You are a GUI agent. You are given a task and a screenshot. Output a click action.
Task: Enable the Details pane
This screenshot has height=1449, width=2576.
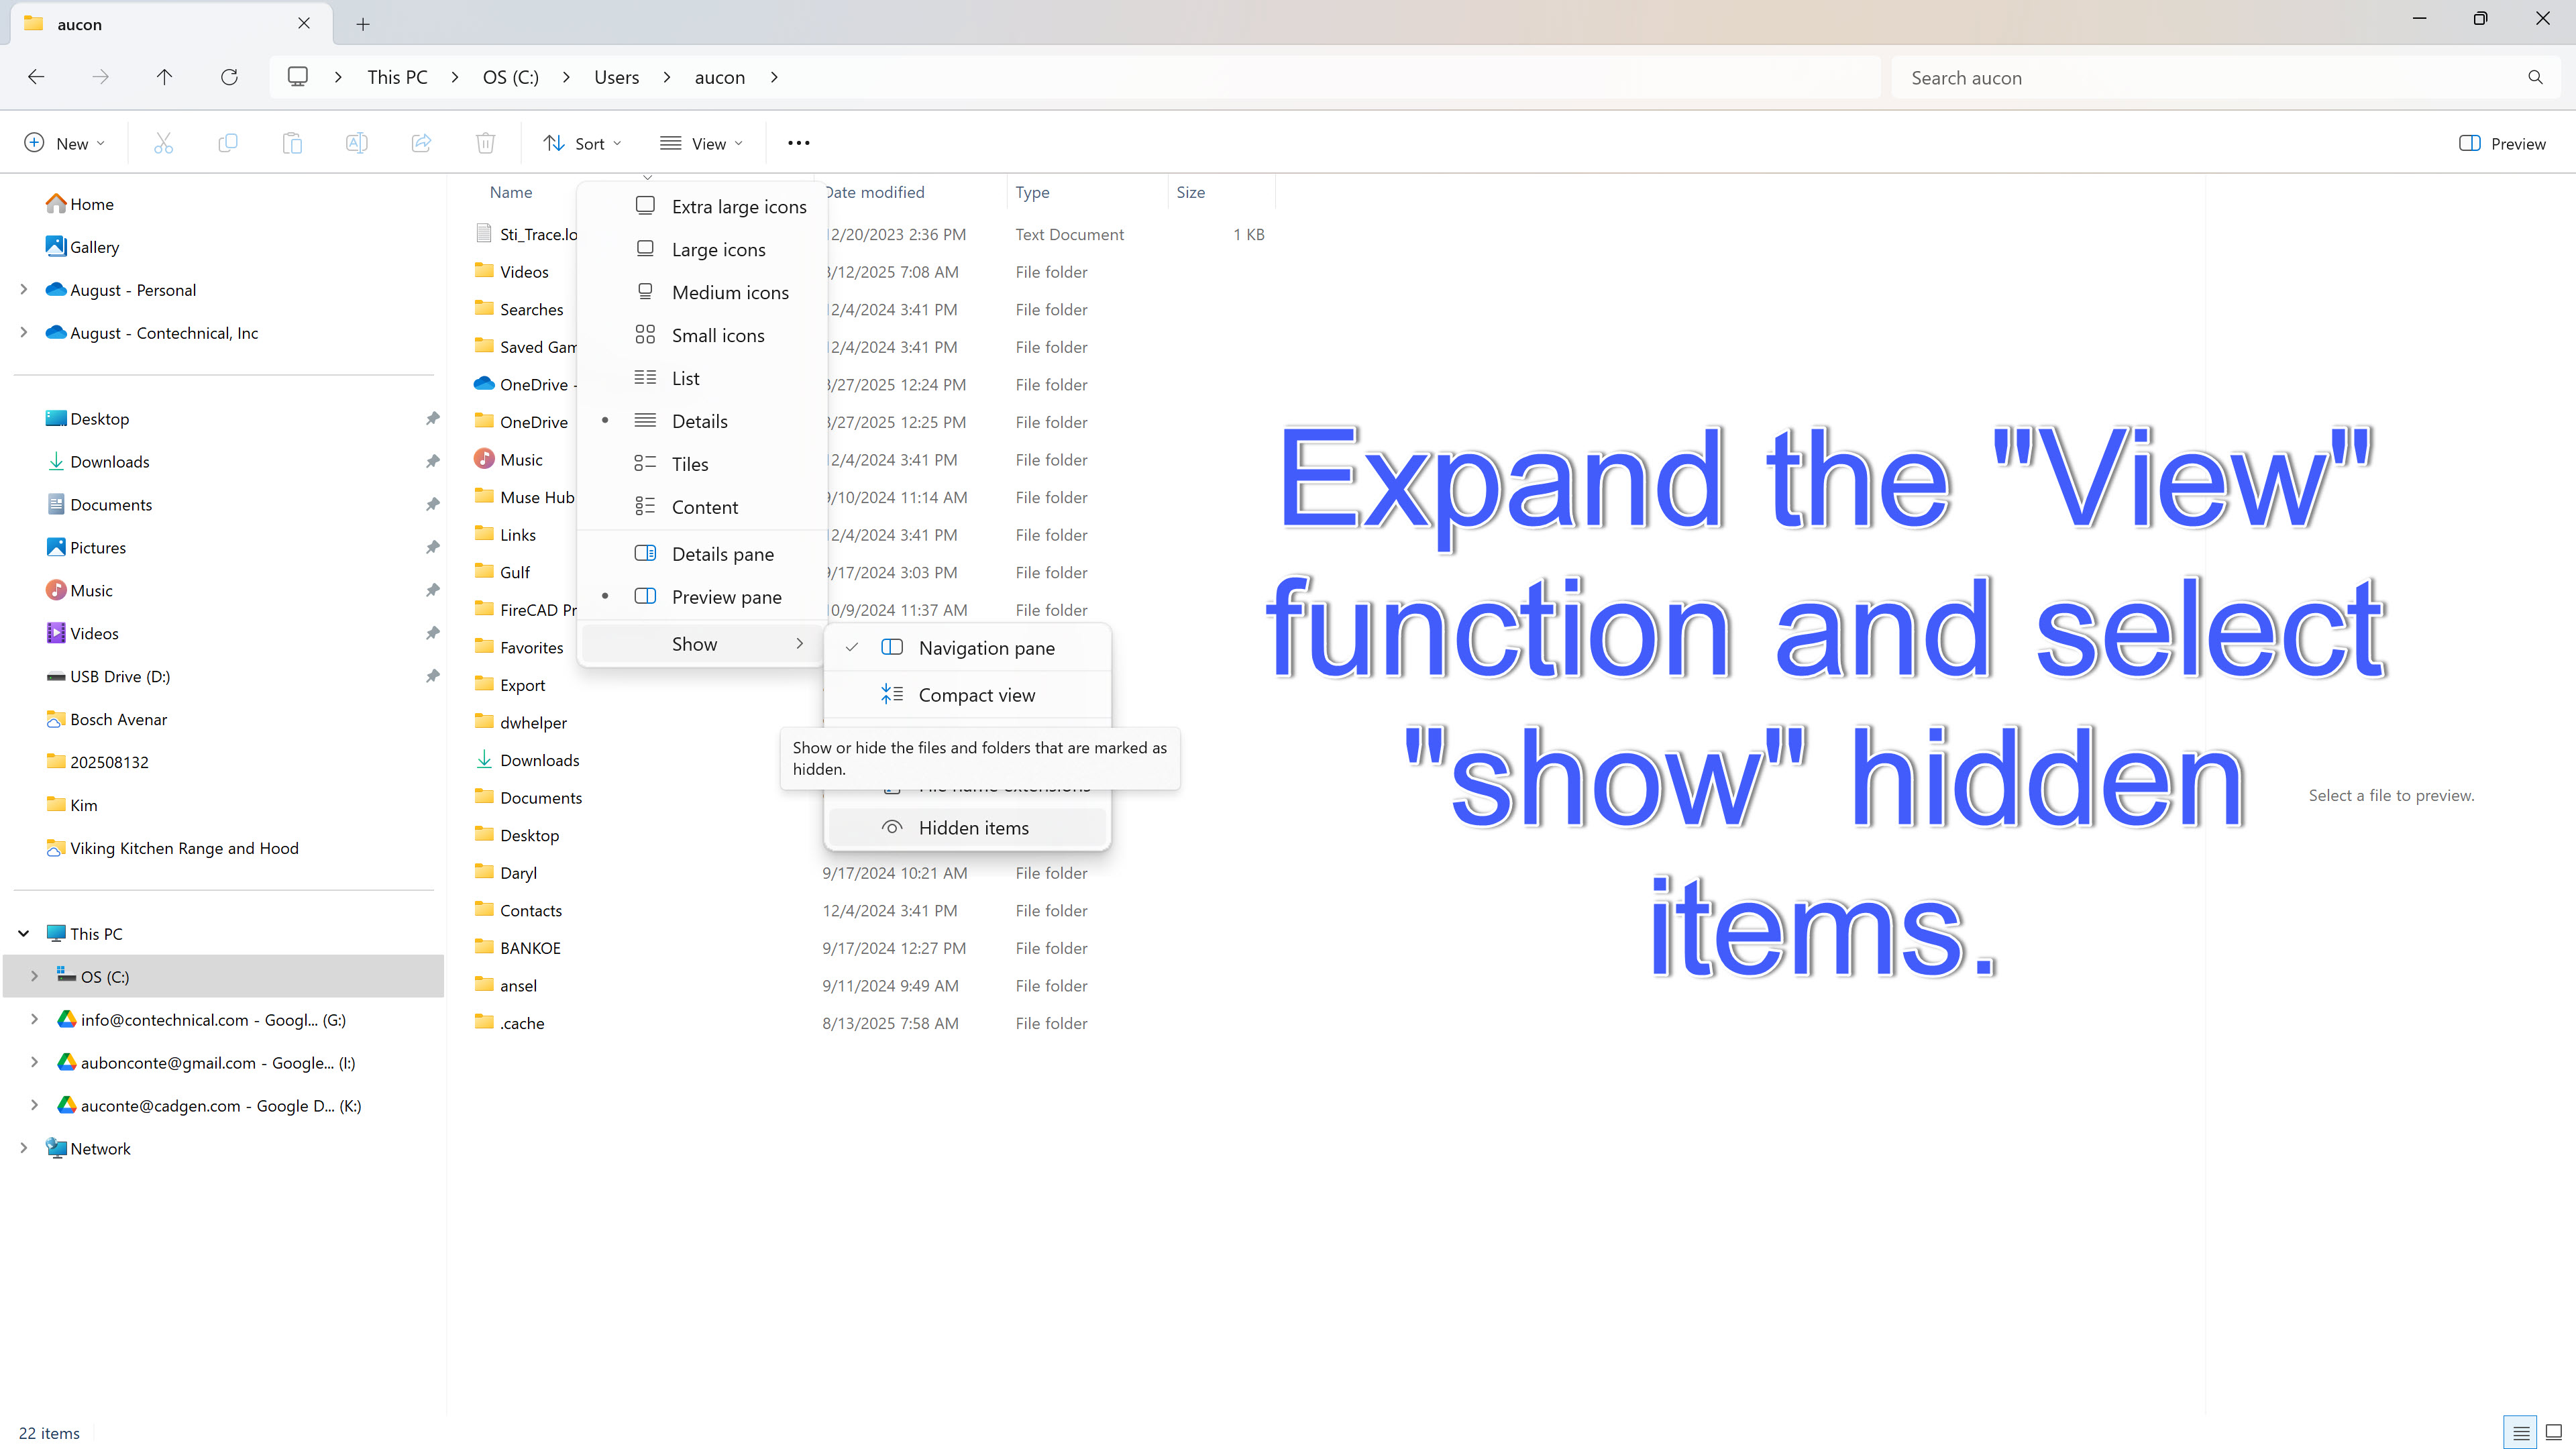point(702,554)
